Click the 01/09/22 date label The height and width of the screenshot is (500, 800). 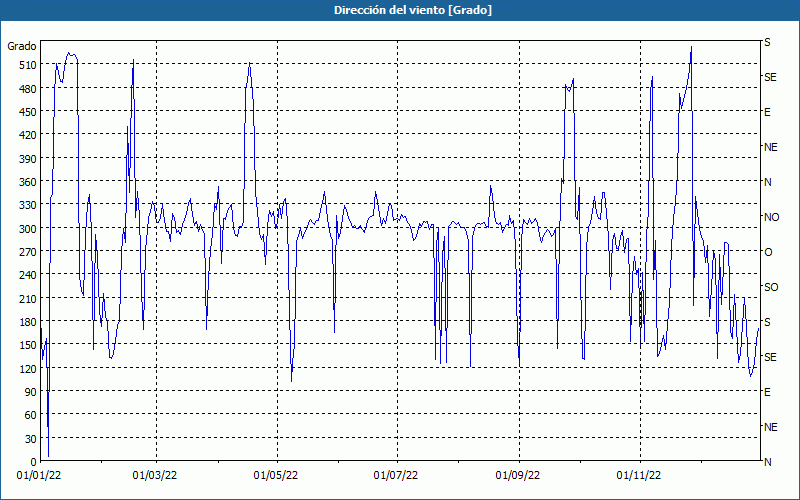coord(518,476)
